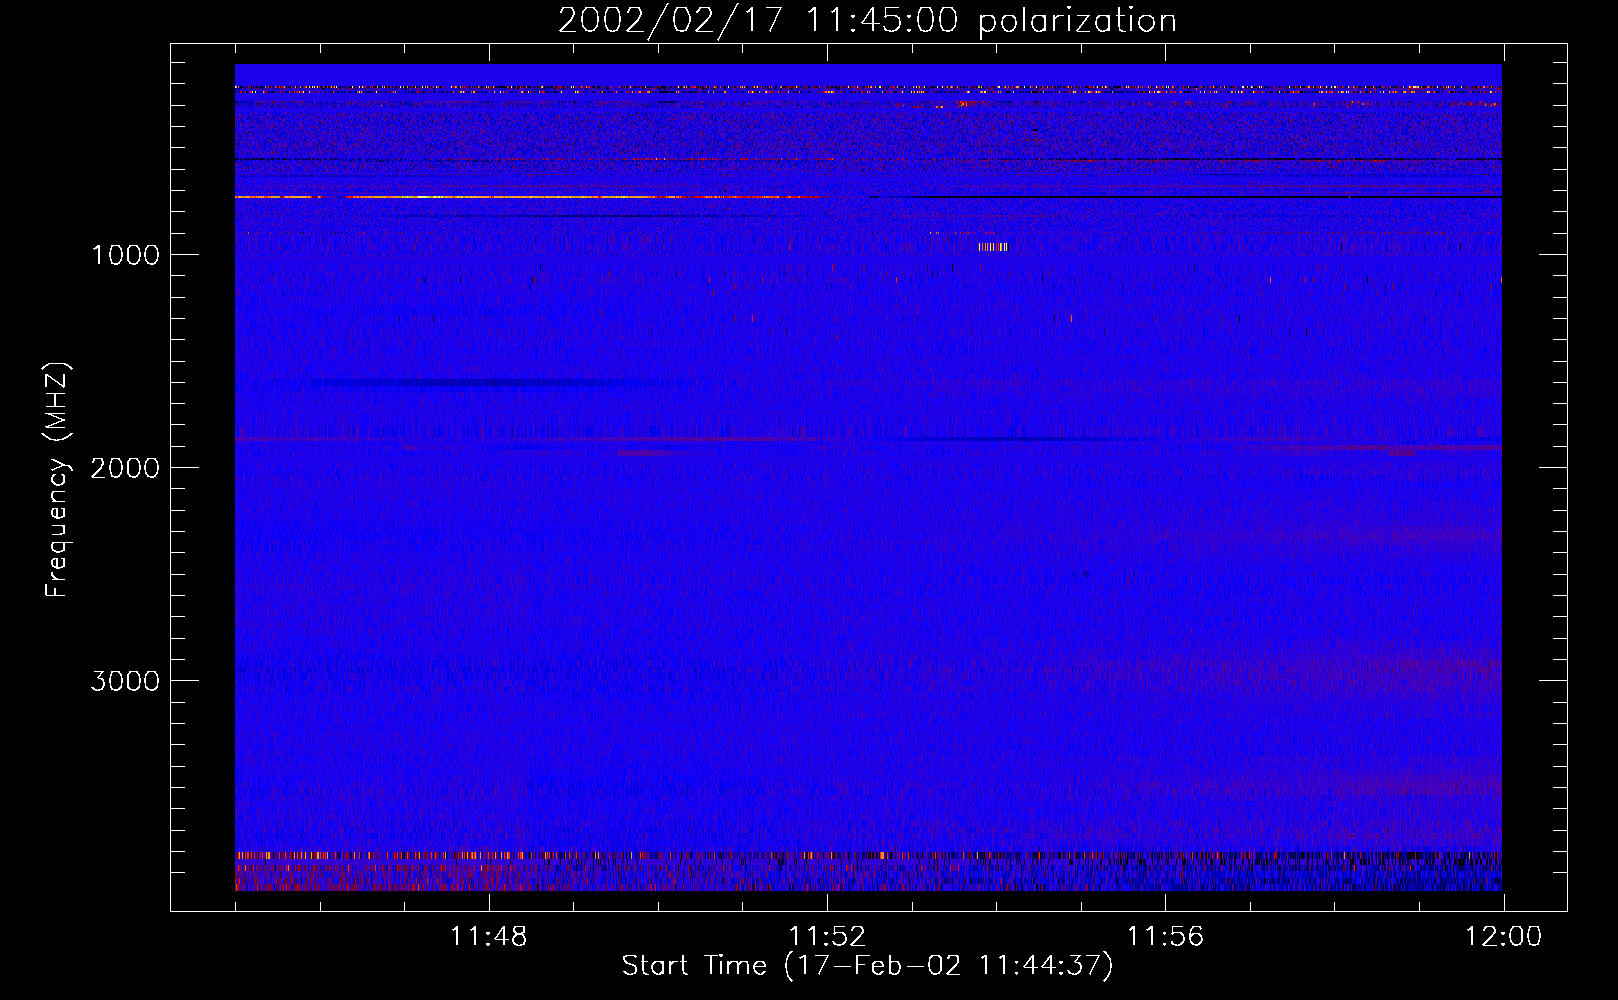Click the 3000 frequency tick label
The height and width of the screenshot is (1000, 1618).
(125, 681)
